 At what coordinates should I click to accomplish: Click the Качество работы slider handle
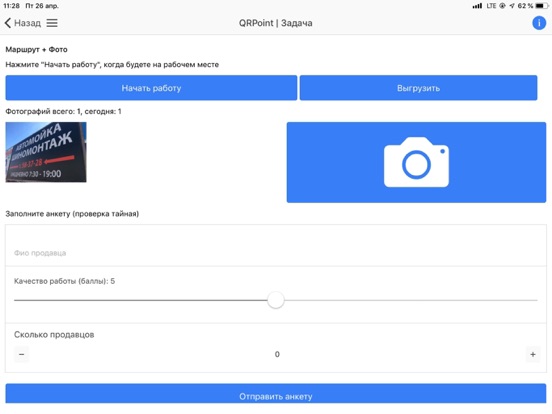(x=276, y=300)
